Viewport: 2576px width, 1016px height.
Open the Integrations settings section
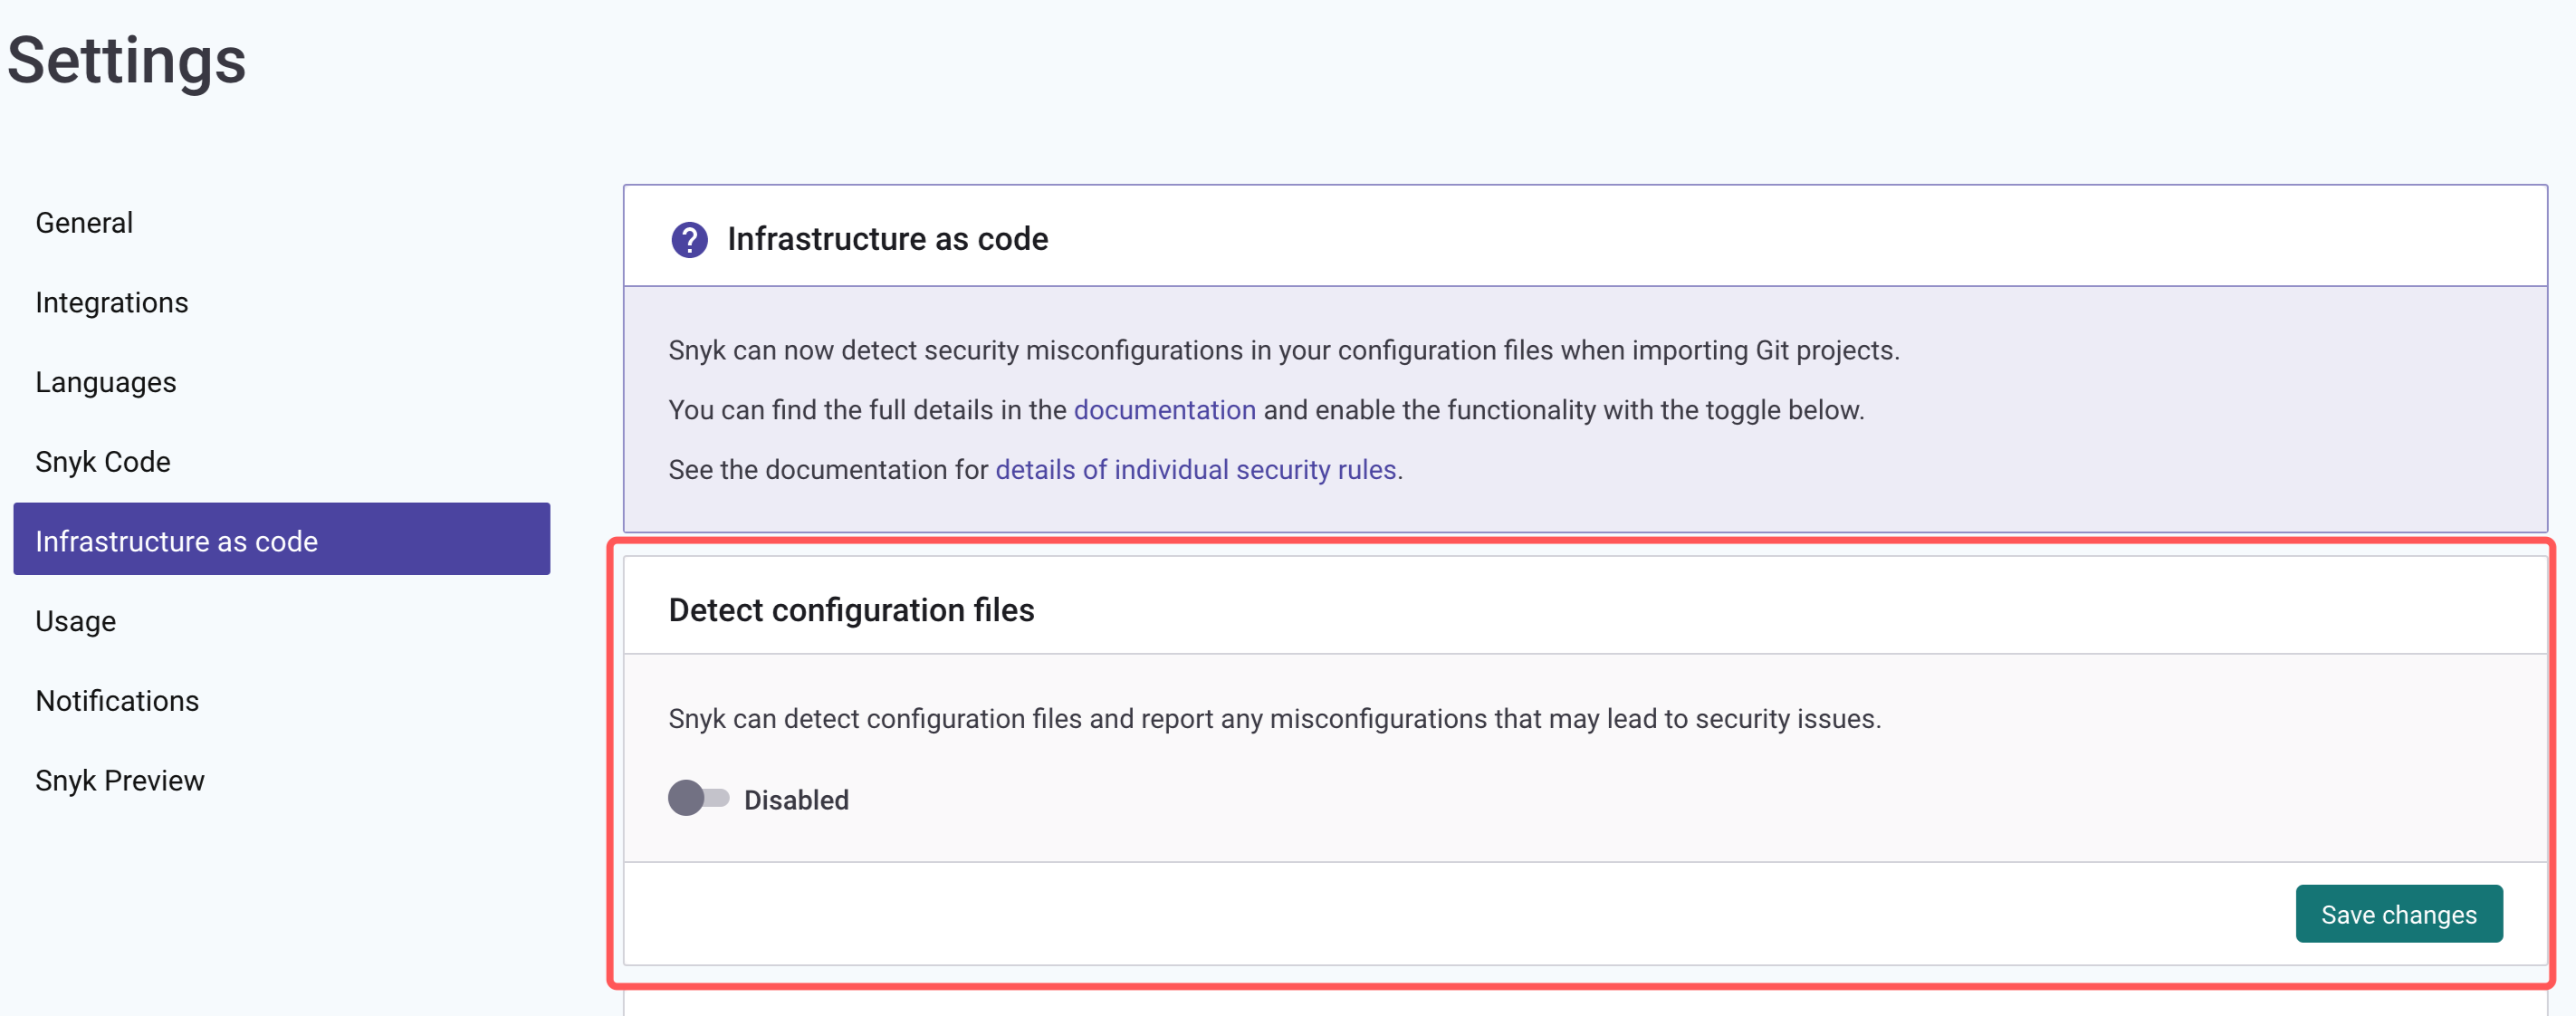tap(111, 303)
